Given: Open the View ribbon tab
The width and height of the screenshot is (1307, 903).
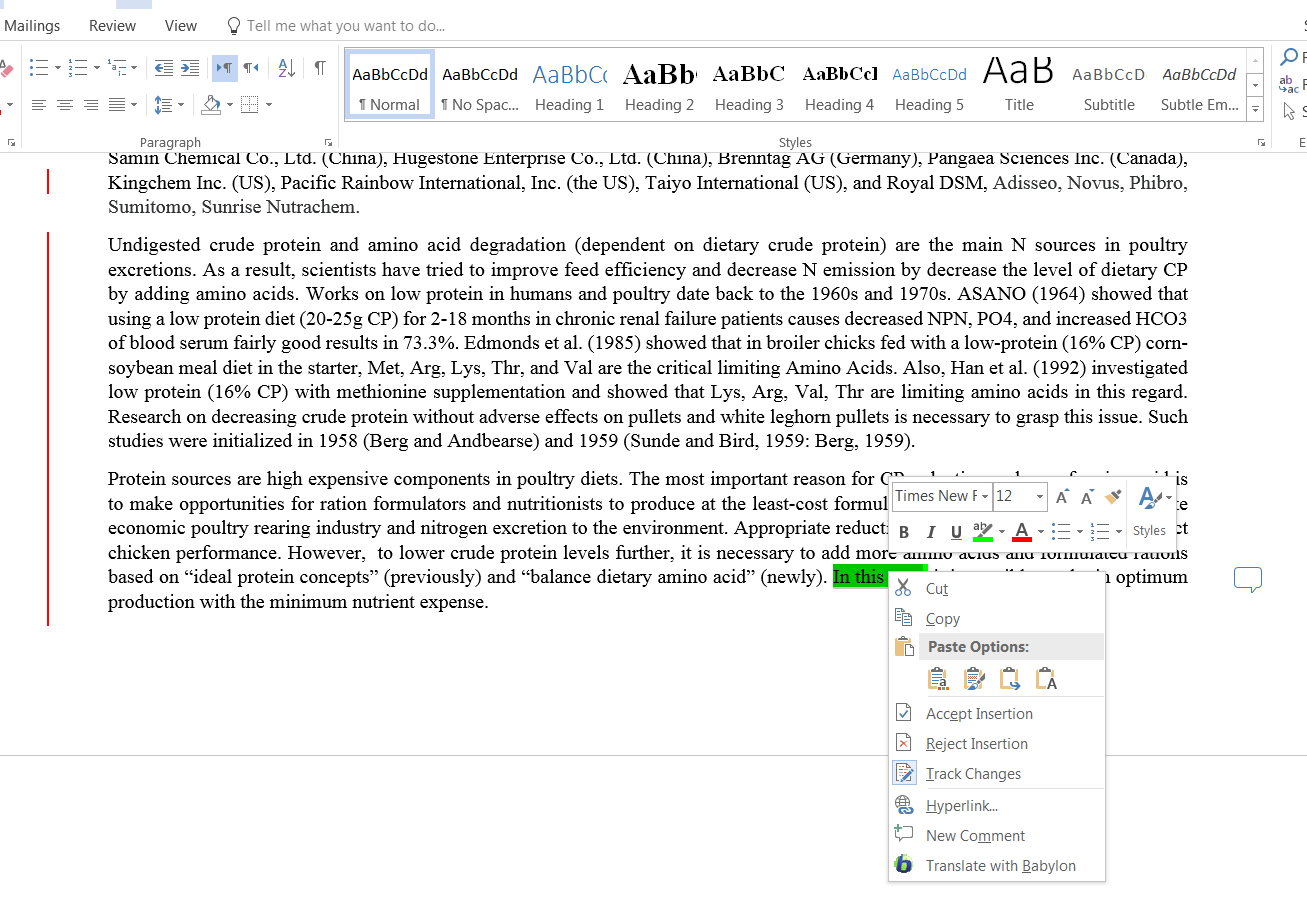Looking at the screenshot, I should 181,26.
